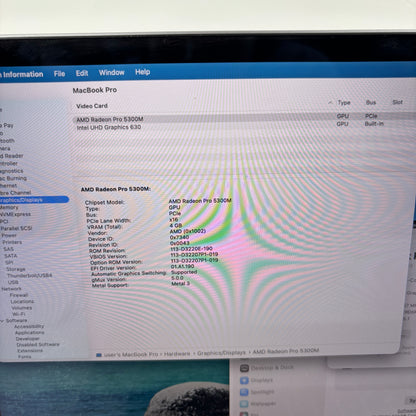Open the Window menu
Viewport: 416px width, 416px height.
(111, 72)
